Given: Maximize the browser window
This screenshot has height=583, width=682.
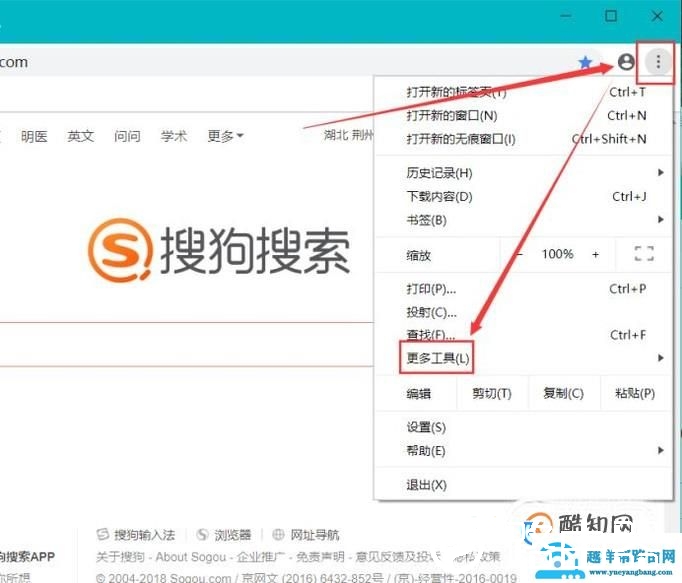Looking at the screenshot, I should (611, 16).
